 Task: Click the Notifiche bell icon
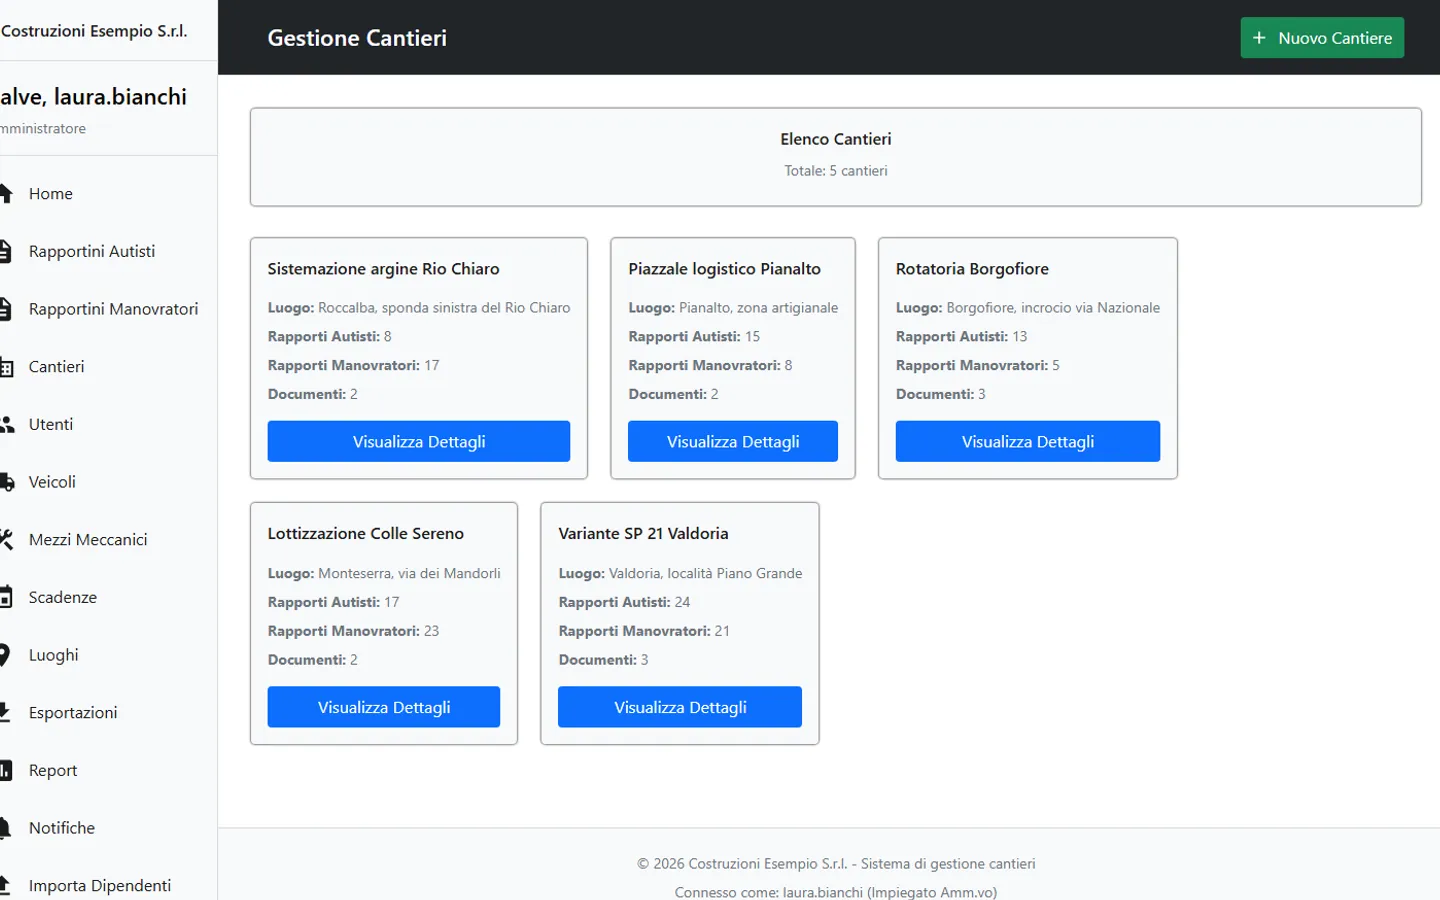(x=4, y=828)
